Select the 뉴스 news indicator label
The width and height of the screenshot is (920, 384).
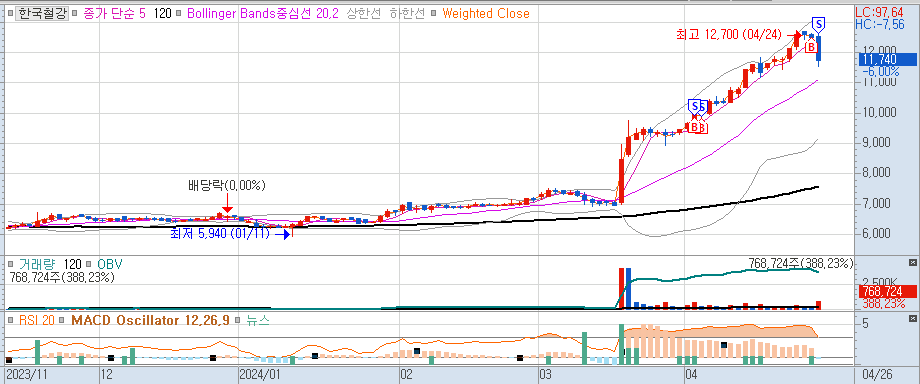258,321
